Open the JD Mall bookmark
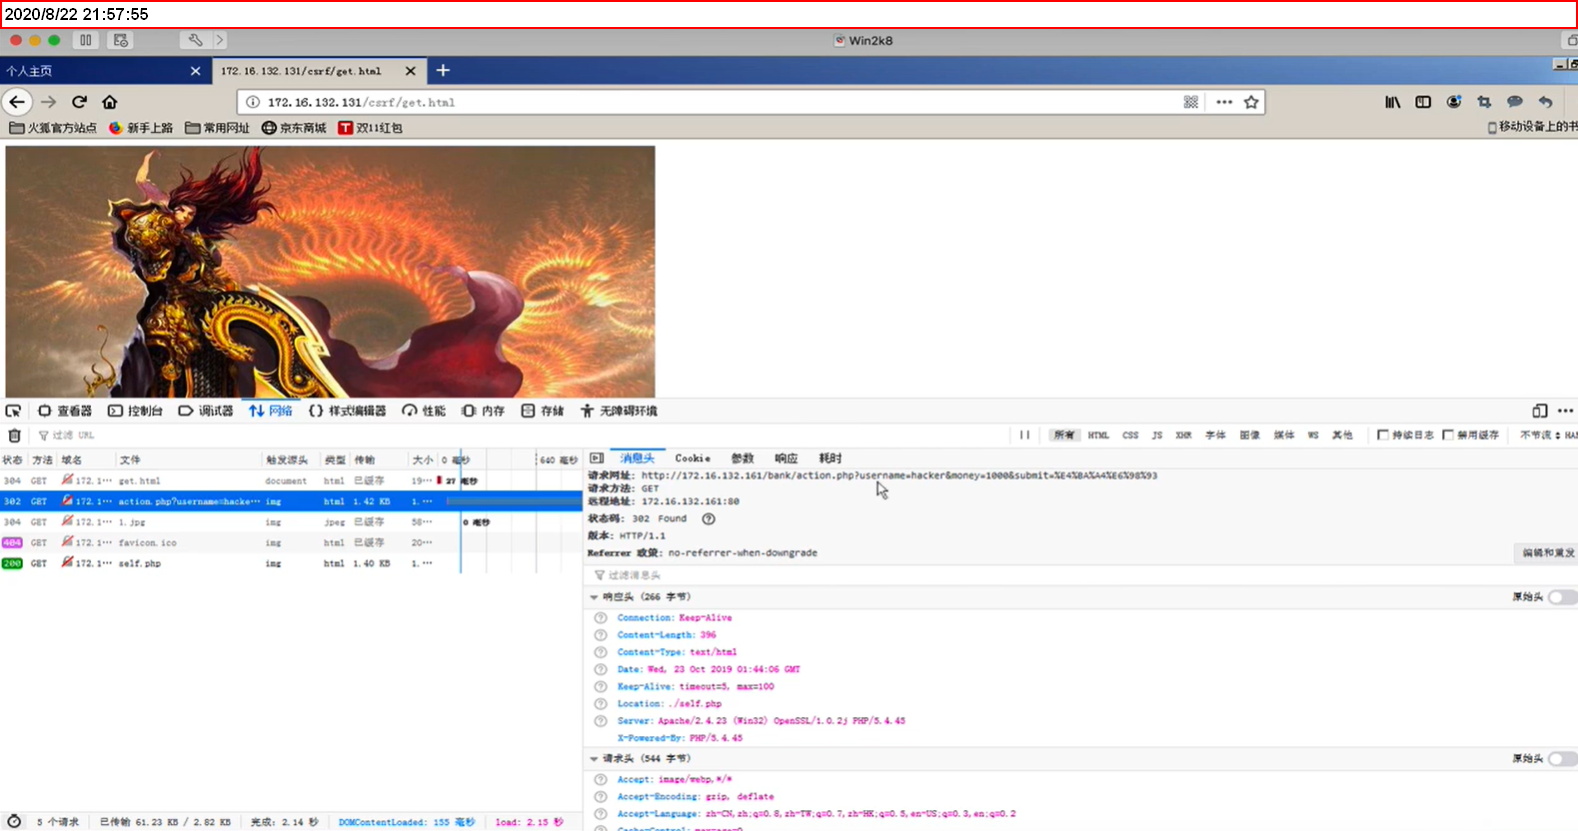Viewport: 1578px width, 831px height. click(294, 128)
